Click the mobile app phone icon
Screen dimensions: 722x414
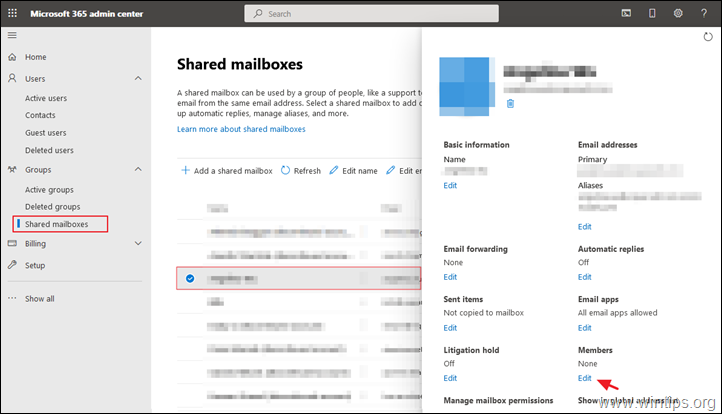tap(652, 13)
